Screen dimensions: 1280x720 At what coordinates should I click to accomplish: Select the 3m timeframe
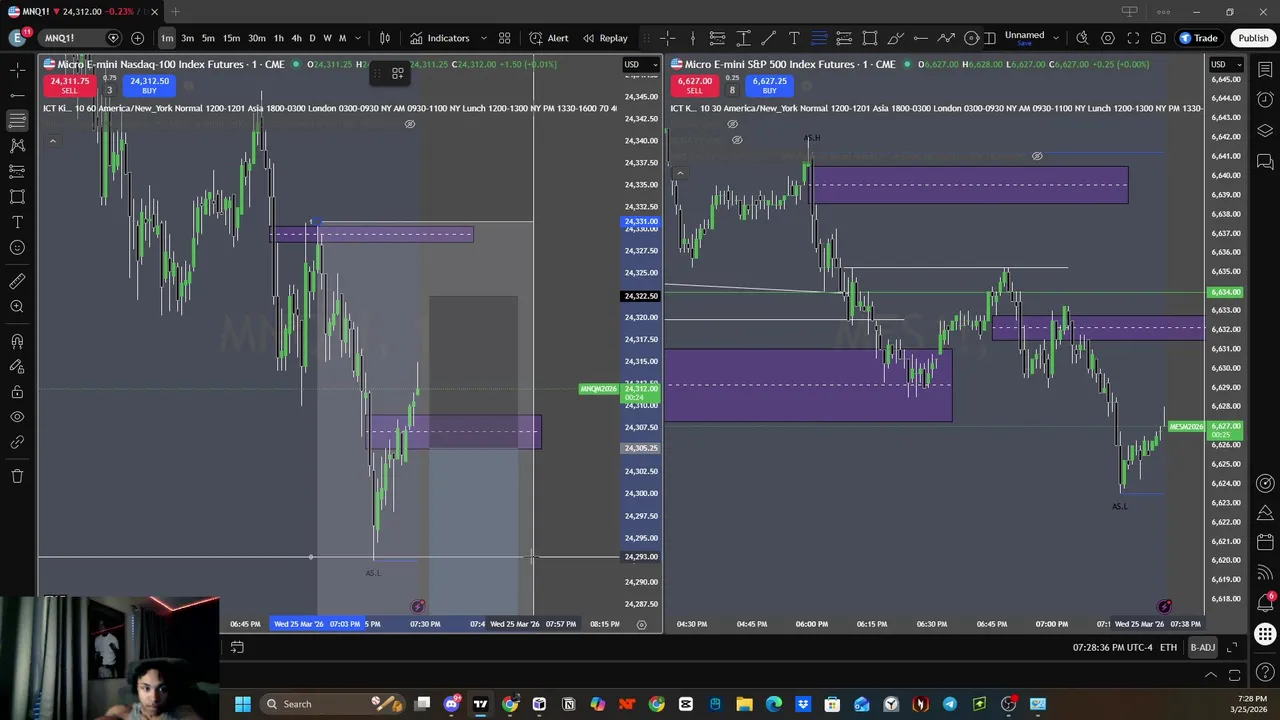[x=187, y=38]
